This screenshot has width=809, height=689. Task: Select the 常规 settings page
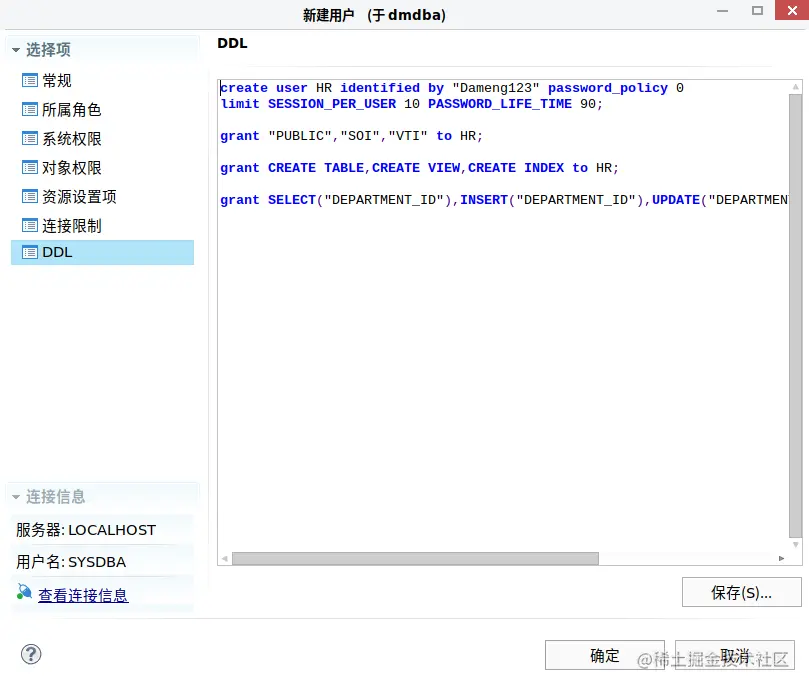(55, 80)
